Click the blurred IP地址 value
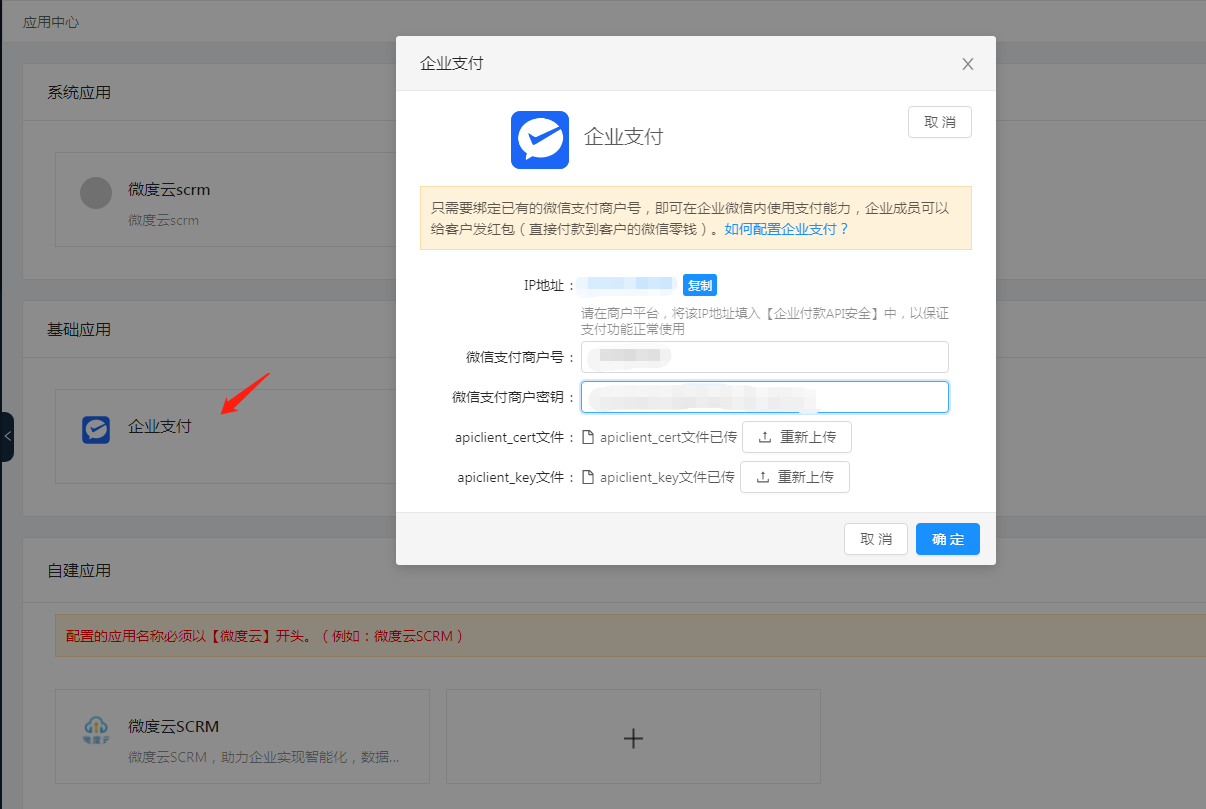 point(629,285)
